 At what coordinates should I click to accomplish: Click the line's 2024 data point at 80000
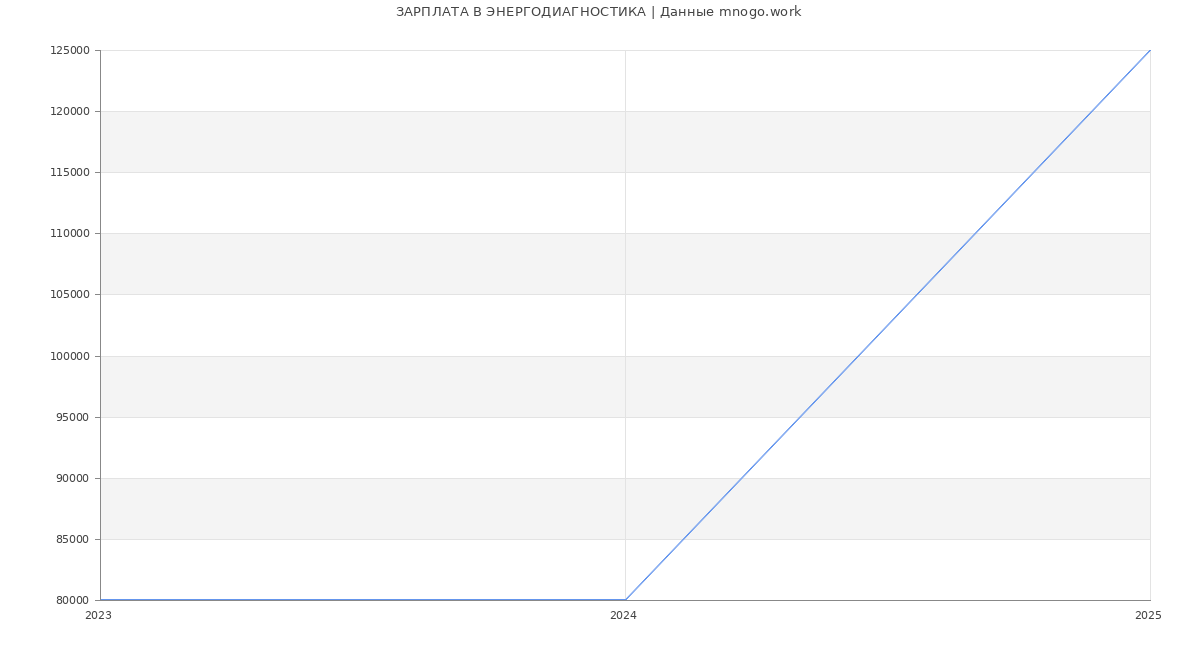625,600
